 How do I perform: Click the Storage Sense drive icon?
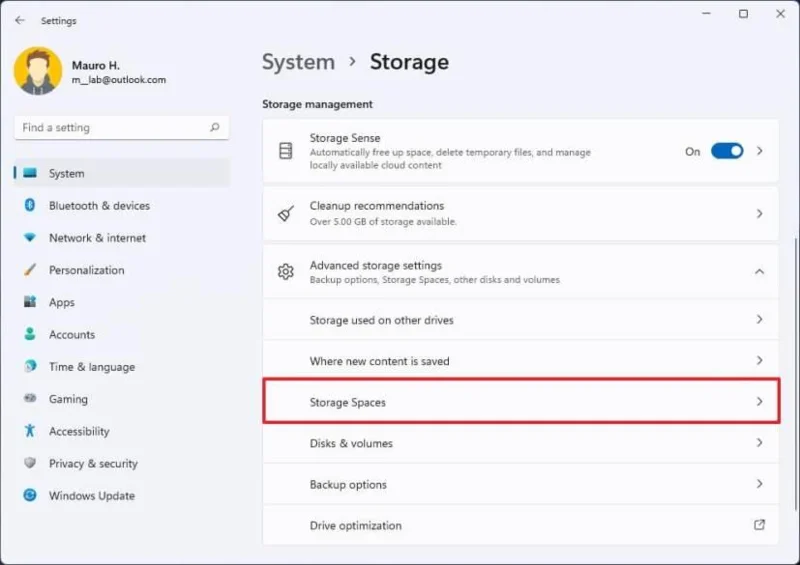(x=286, y=151)
